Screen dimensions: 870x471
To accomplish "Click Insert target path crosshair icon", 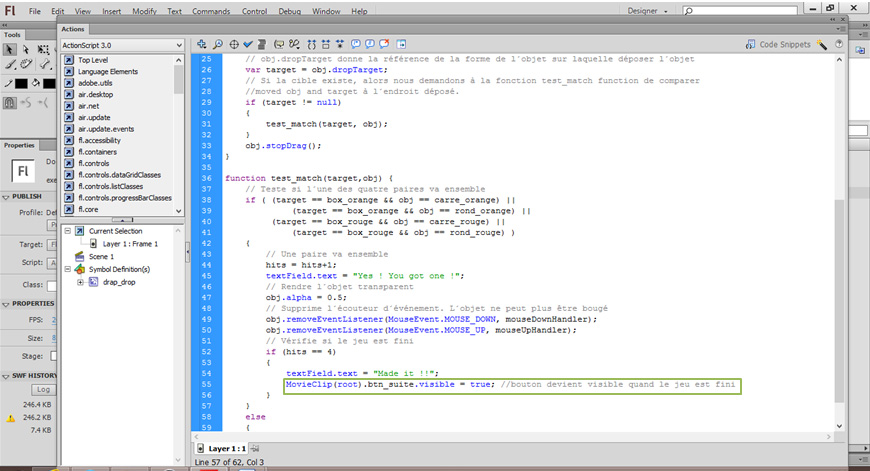I will tap(233, 45).
